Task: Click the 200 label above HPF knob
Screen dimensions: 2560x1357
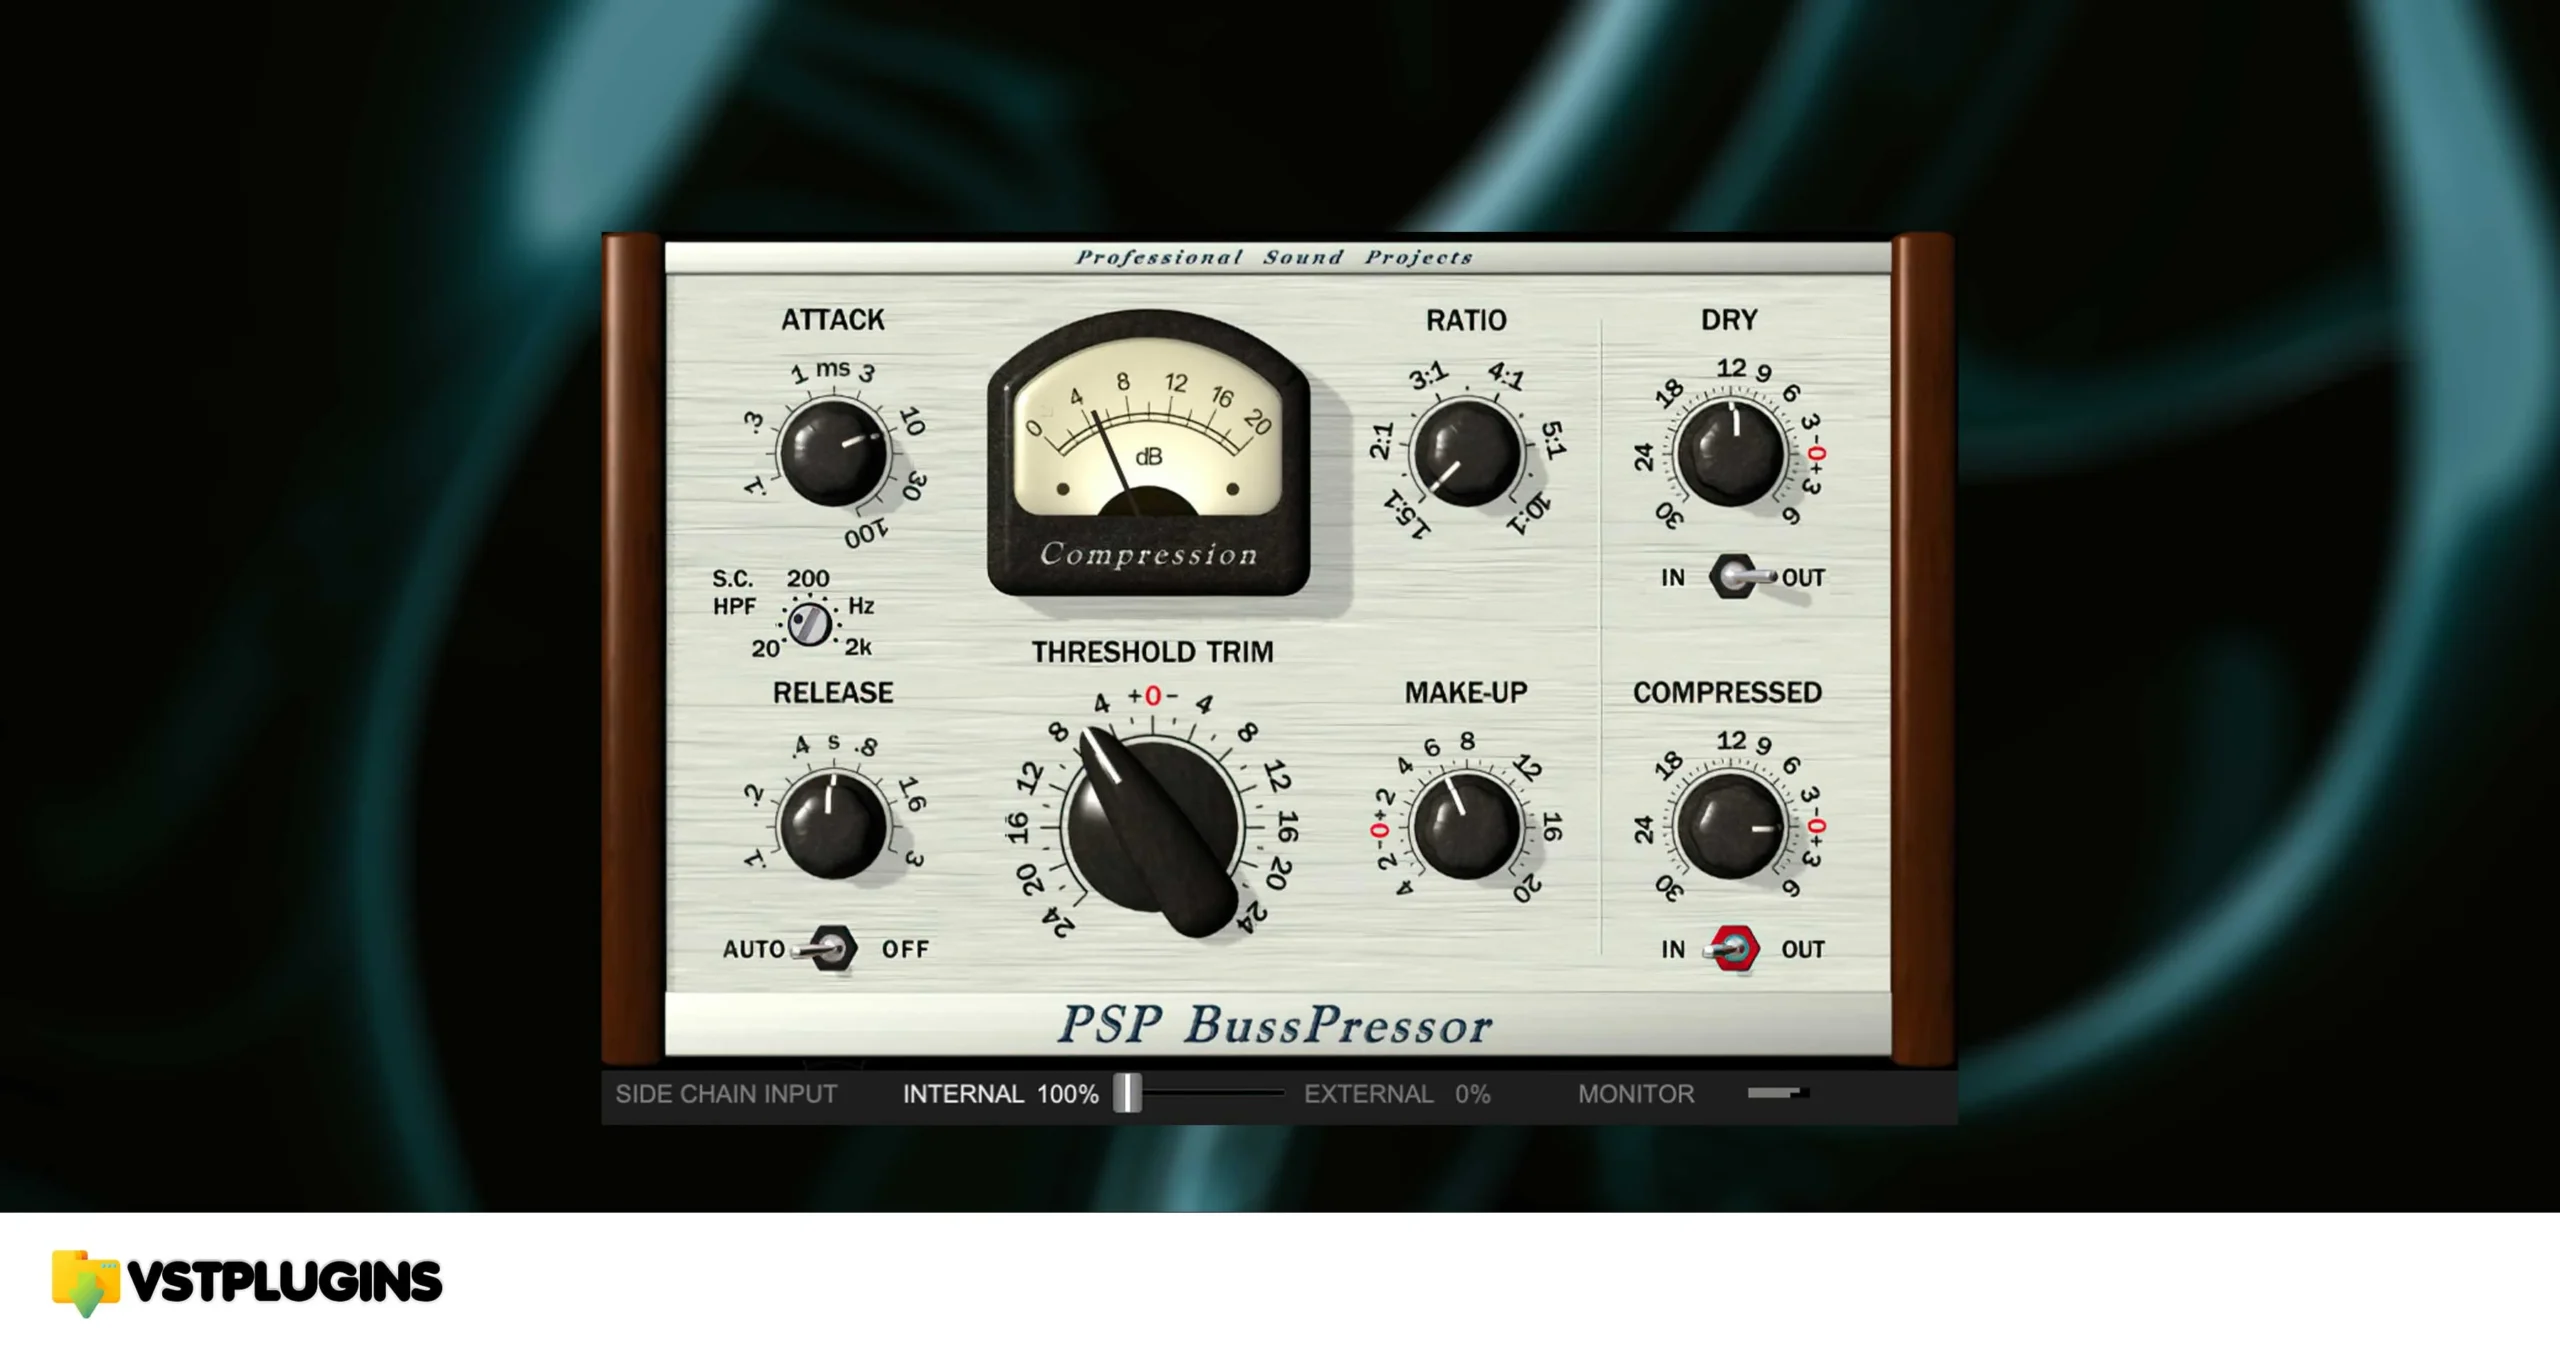Action: (808, 578)
